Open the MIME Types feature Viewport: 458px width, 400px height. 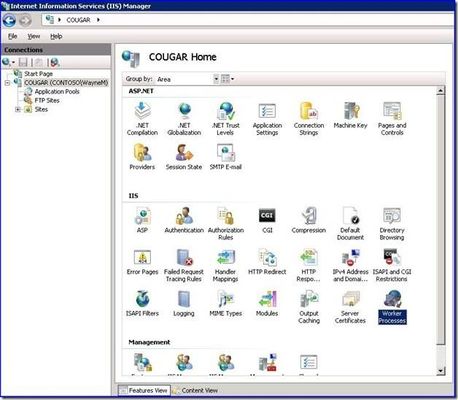pyautogui.click(x=226, y=303)
